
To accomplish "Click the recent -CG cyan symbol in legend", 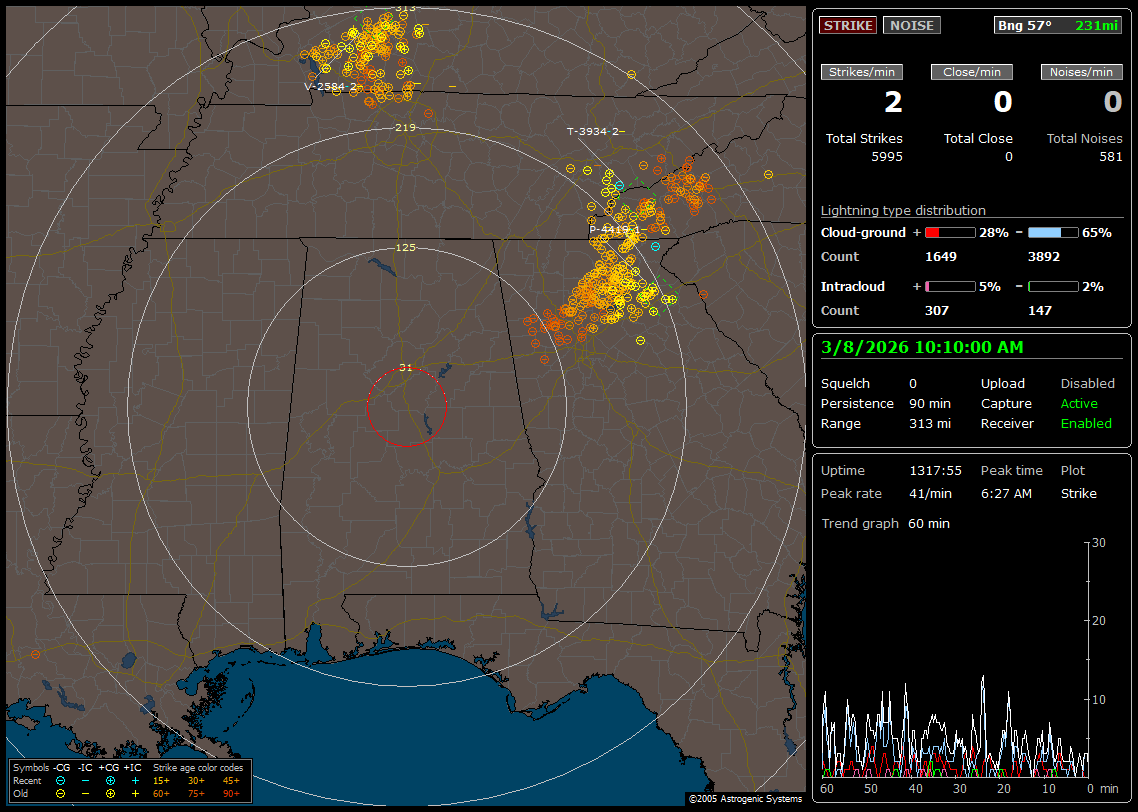I will click(x=60, y=780).
